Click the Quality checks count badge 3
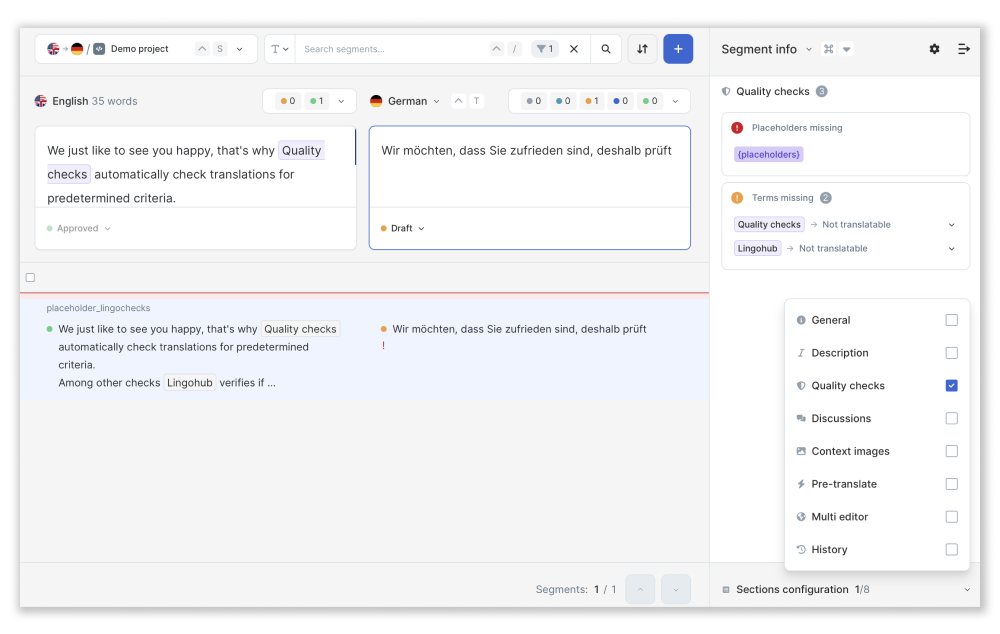Image resolution: width=1000 pixels, height=634 pixels. click(x=821, y=91)
